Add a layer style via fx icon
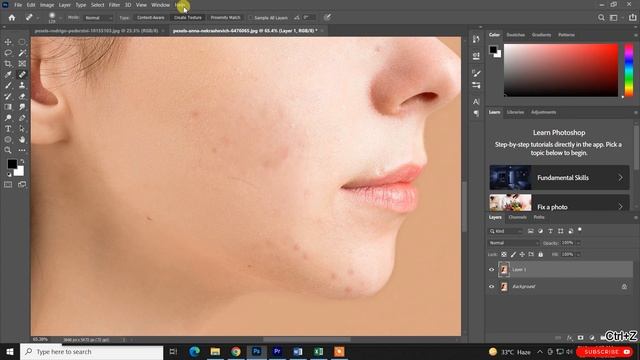This screenshot has height=360, width=640. point(569,338)
